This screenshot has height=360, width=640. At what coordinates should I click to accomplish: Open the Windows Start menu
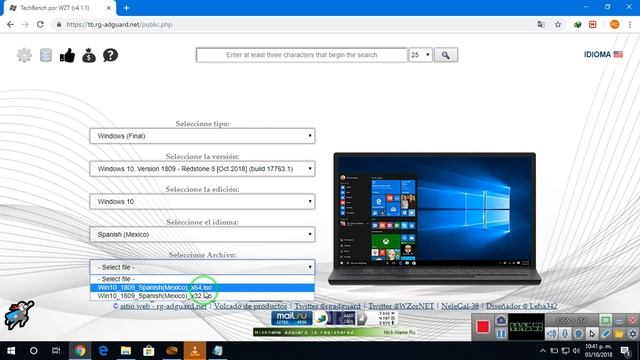pyautogui.click(x=11, y=351)
